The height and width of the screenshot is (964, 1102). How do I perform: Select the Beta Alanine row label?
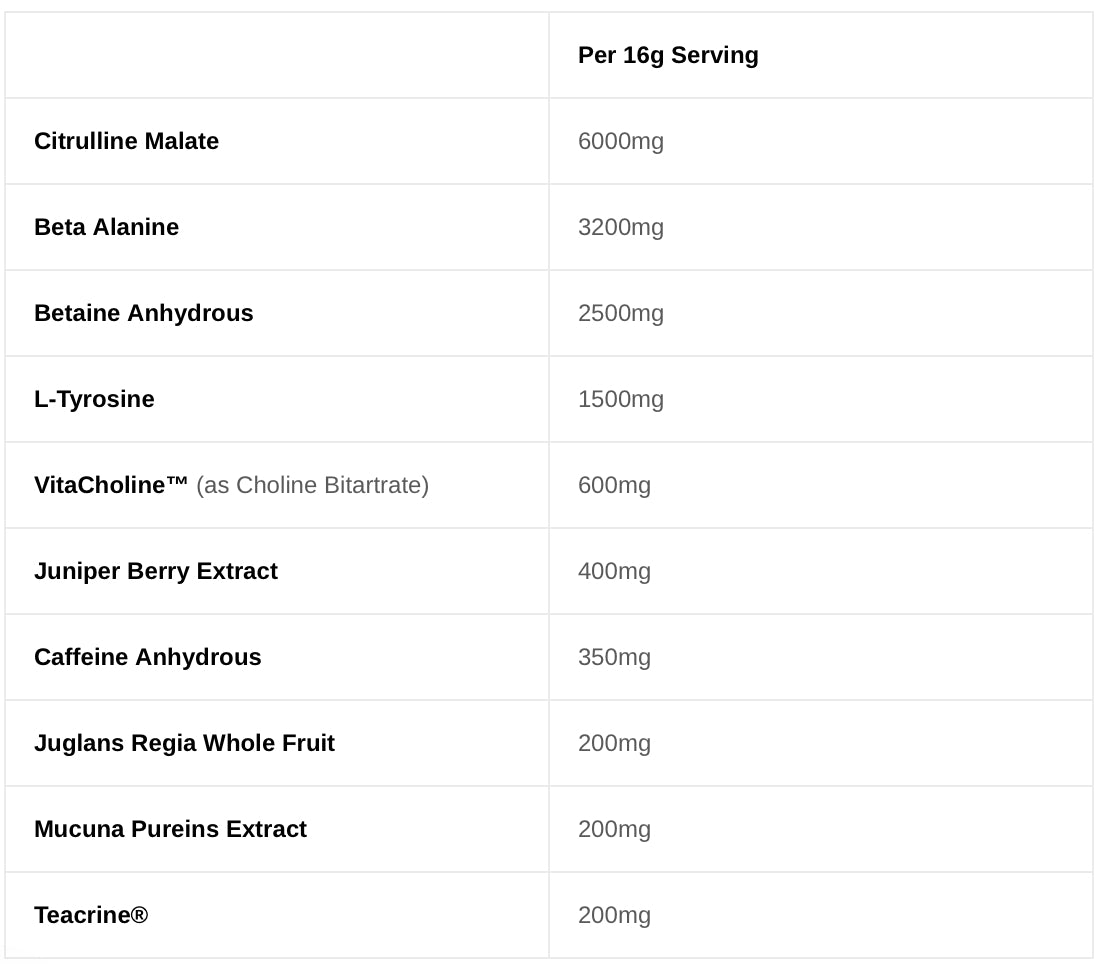click(x=107, y=227)
